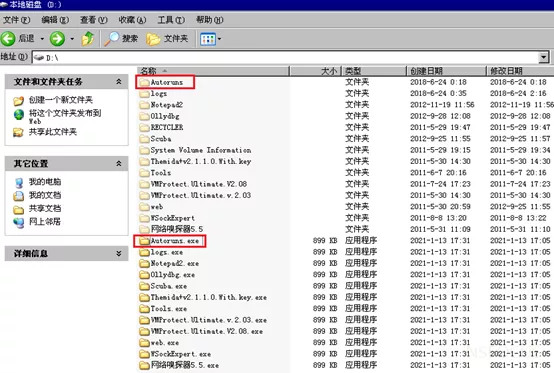Open the Search magnifier tool
The image size is (554, 373).
click(x=111, y=39)
